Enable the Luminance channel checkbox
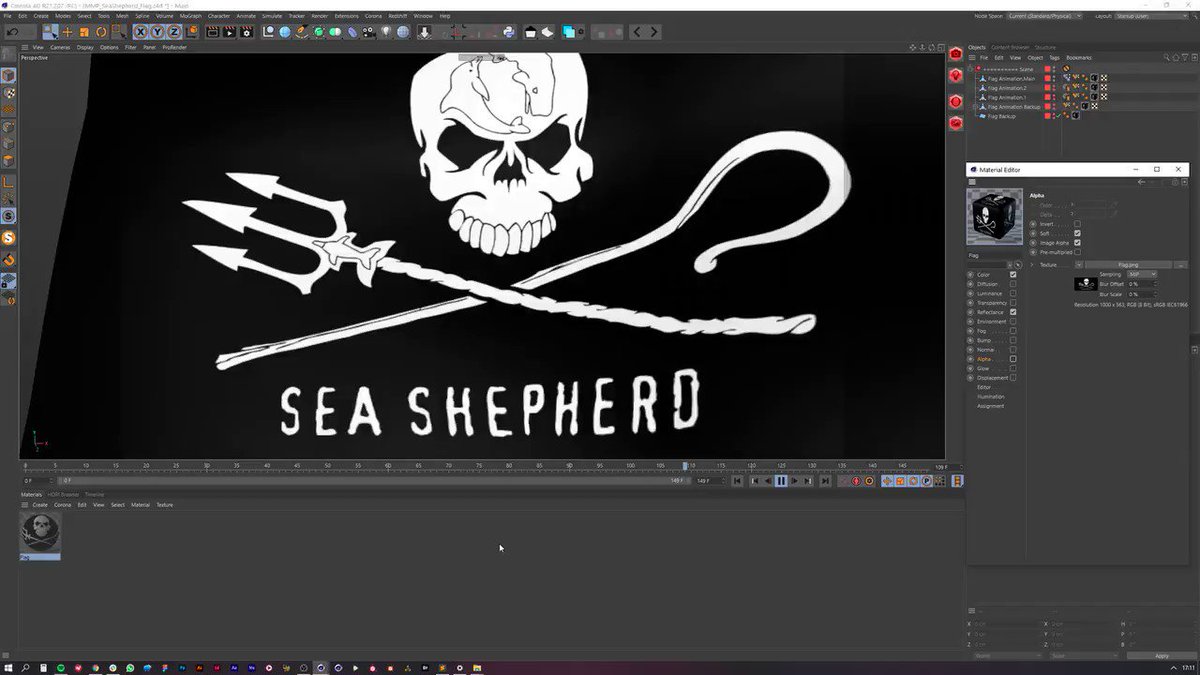Viewport: 1200px width, 675px height. [x=1013, y=293]
